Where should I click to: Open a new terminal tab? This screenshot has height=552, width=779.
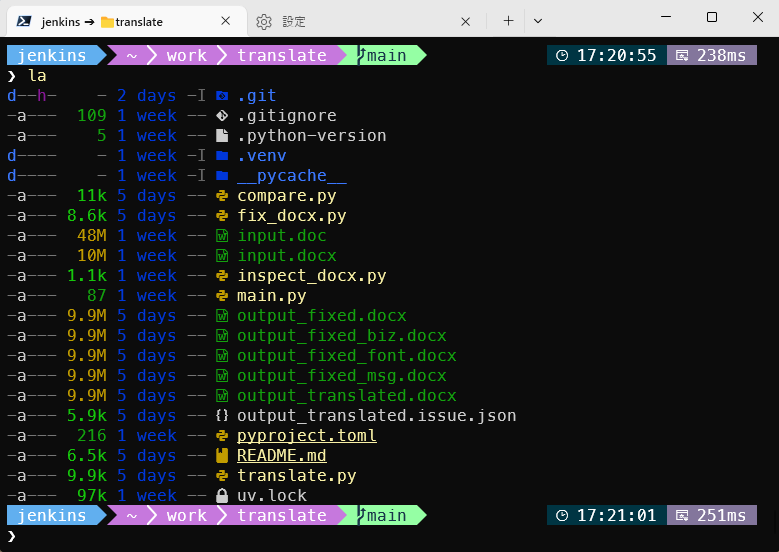508,21
